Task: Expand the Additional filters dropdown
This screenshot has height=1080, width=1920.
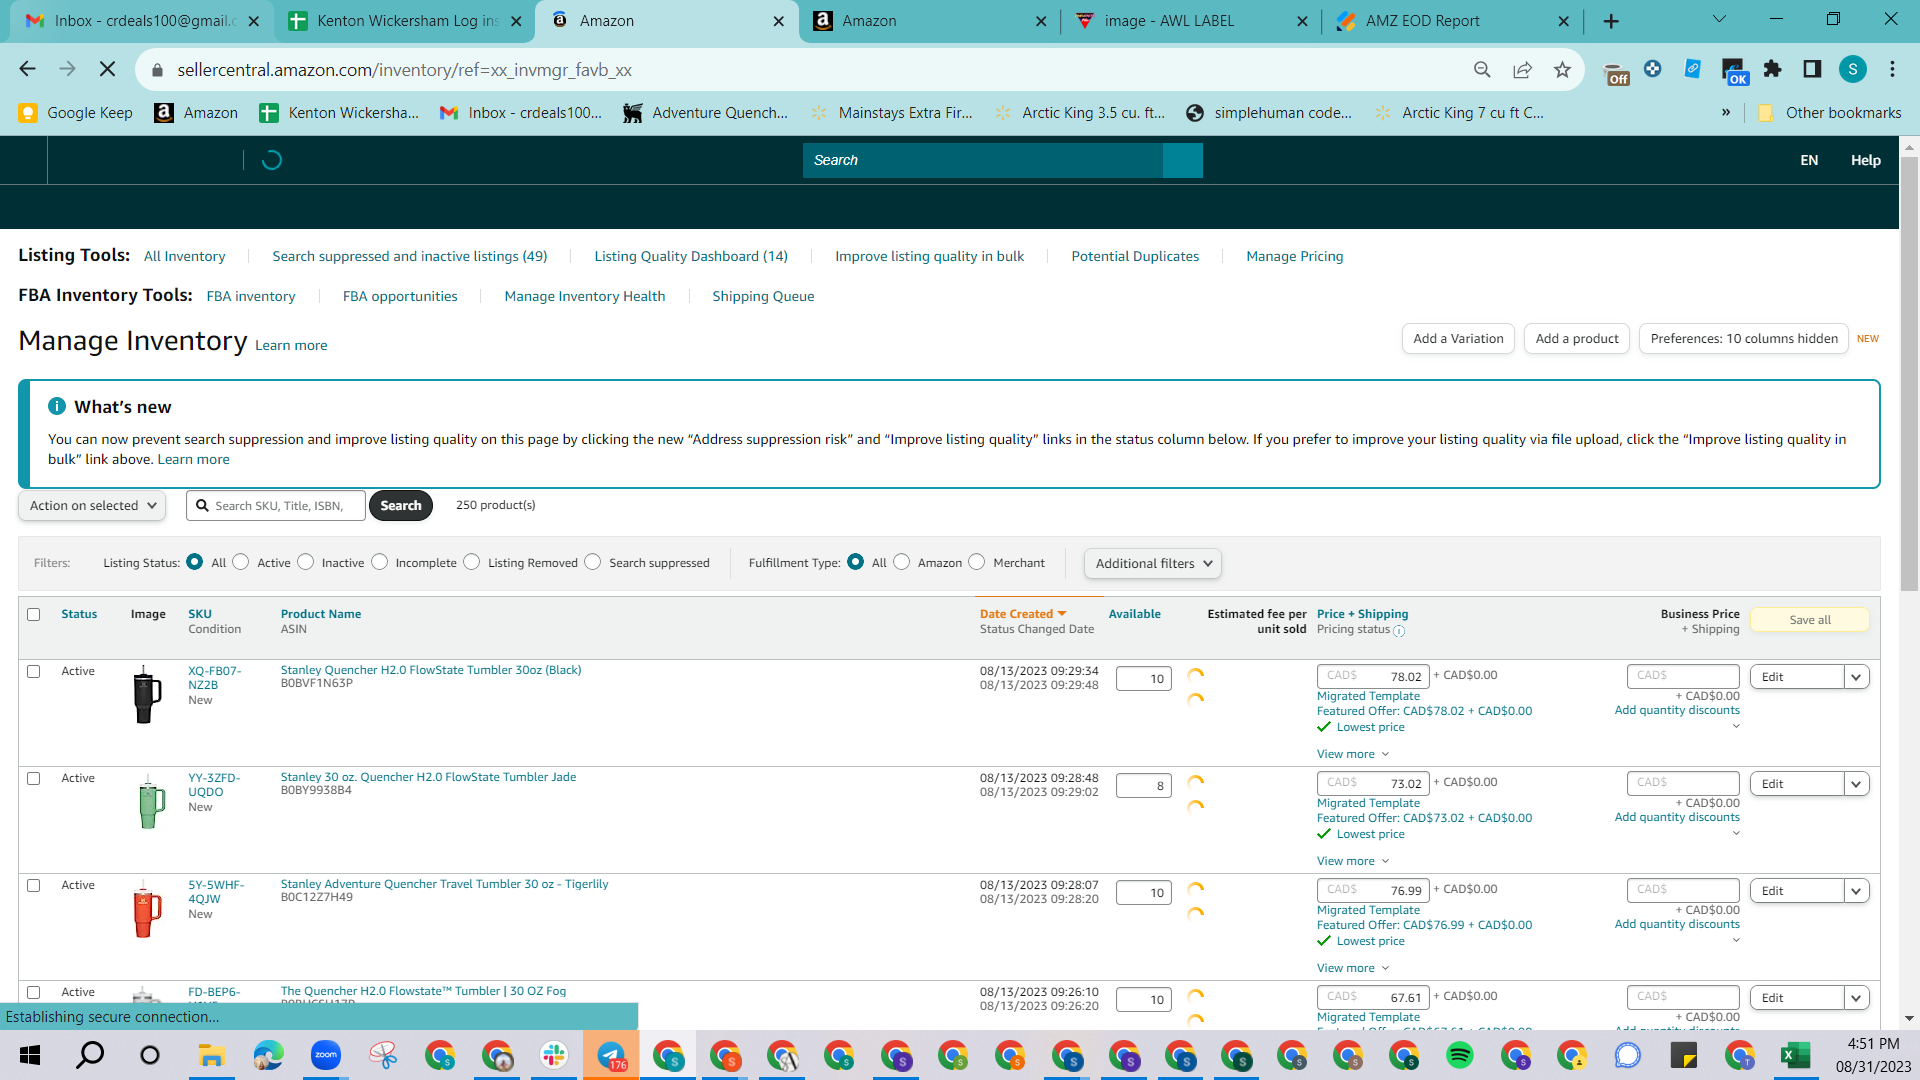Action: point(1153,563)
